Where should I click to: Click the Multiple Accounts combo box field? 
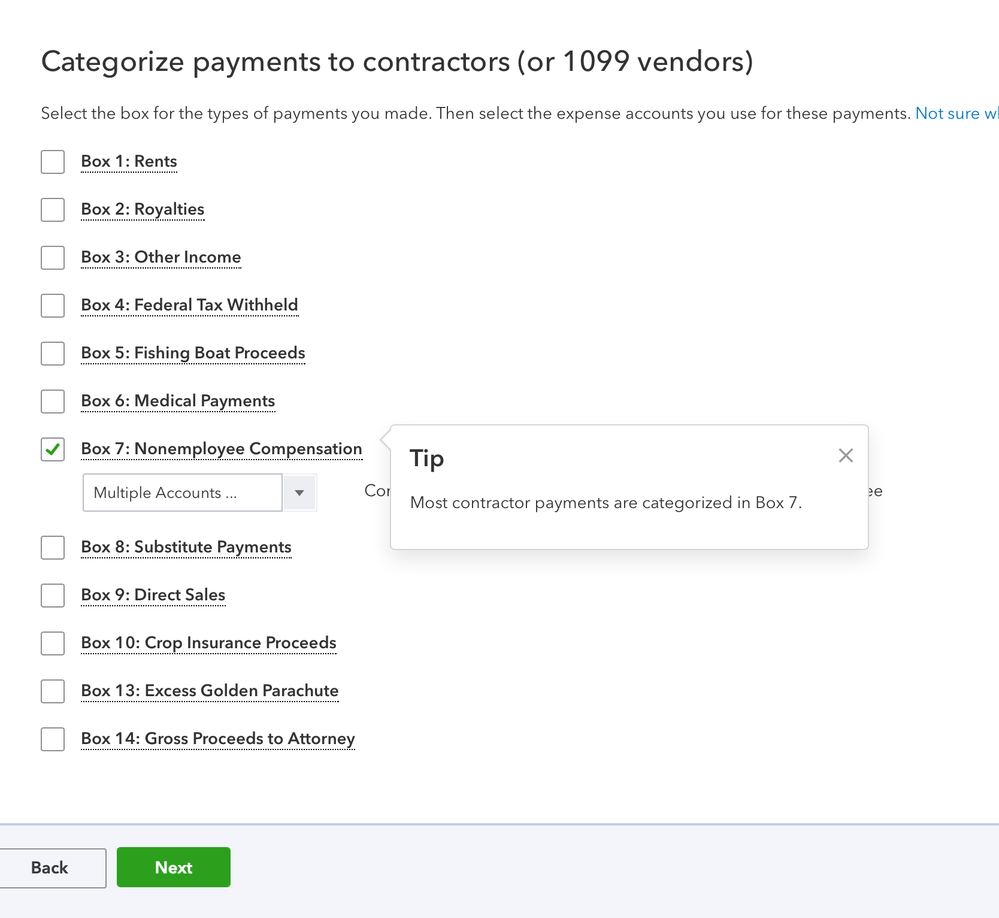tap(182, 493)
